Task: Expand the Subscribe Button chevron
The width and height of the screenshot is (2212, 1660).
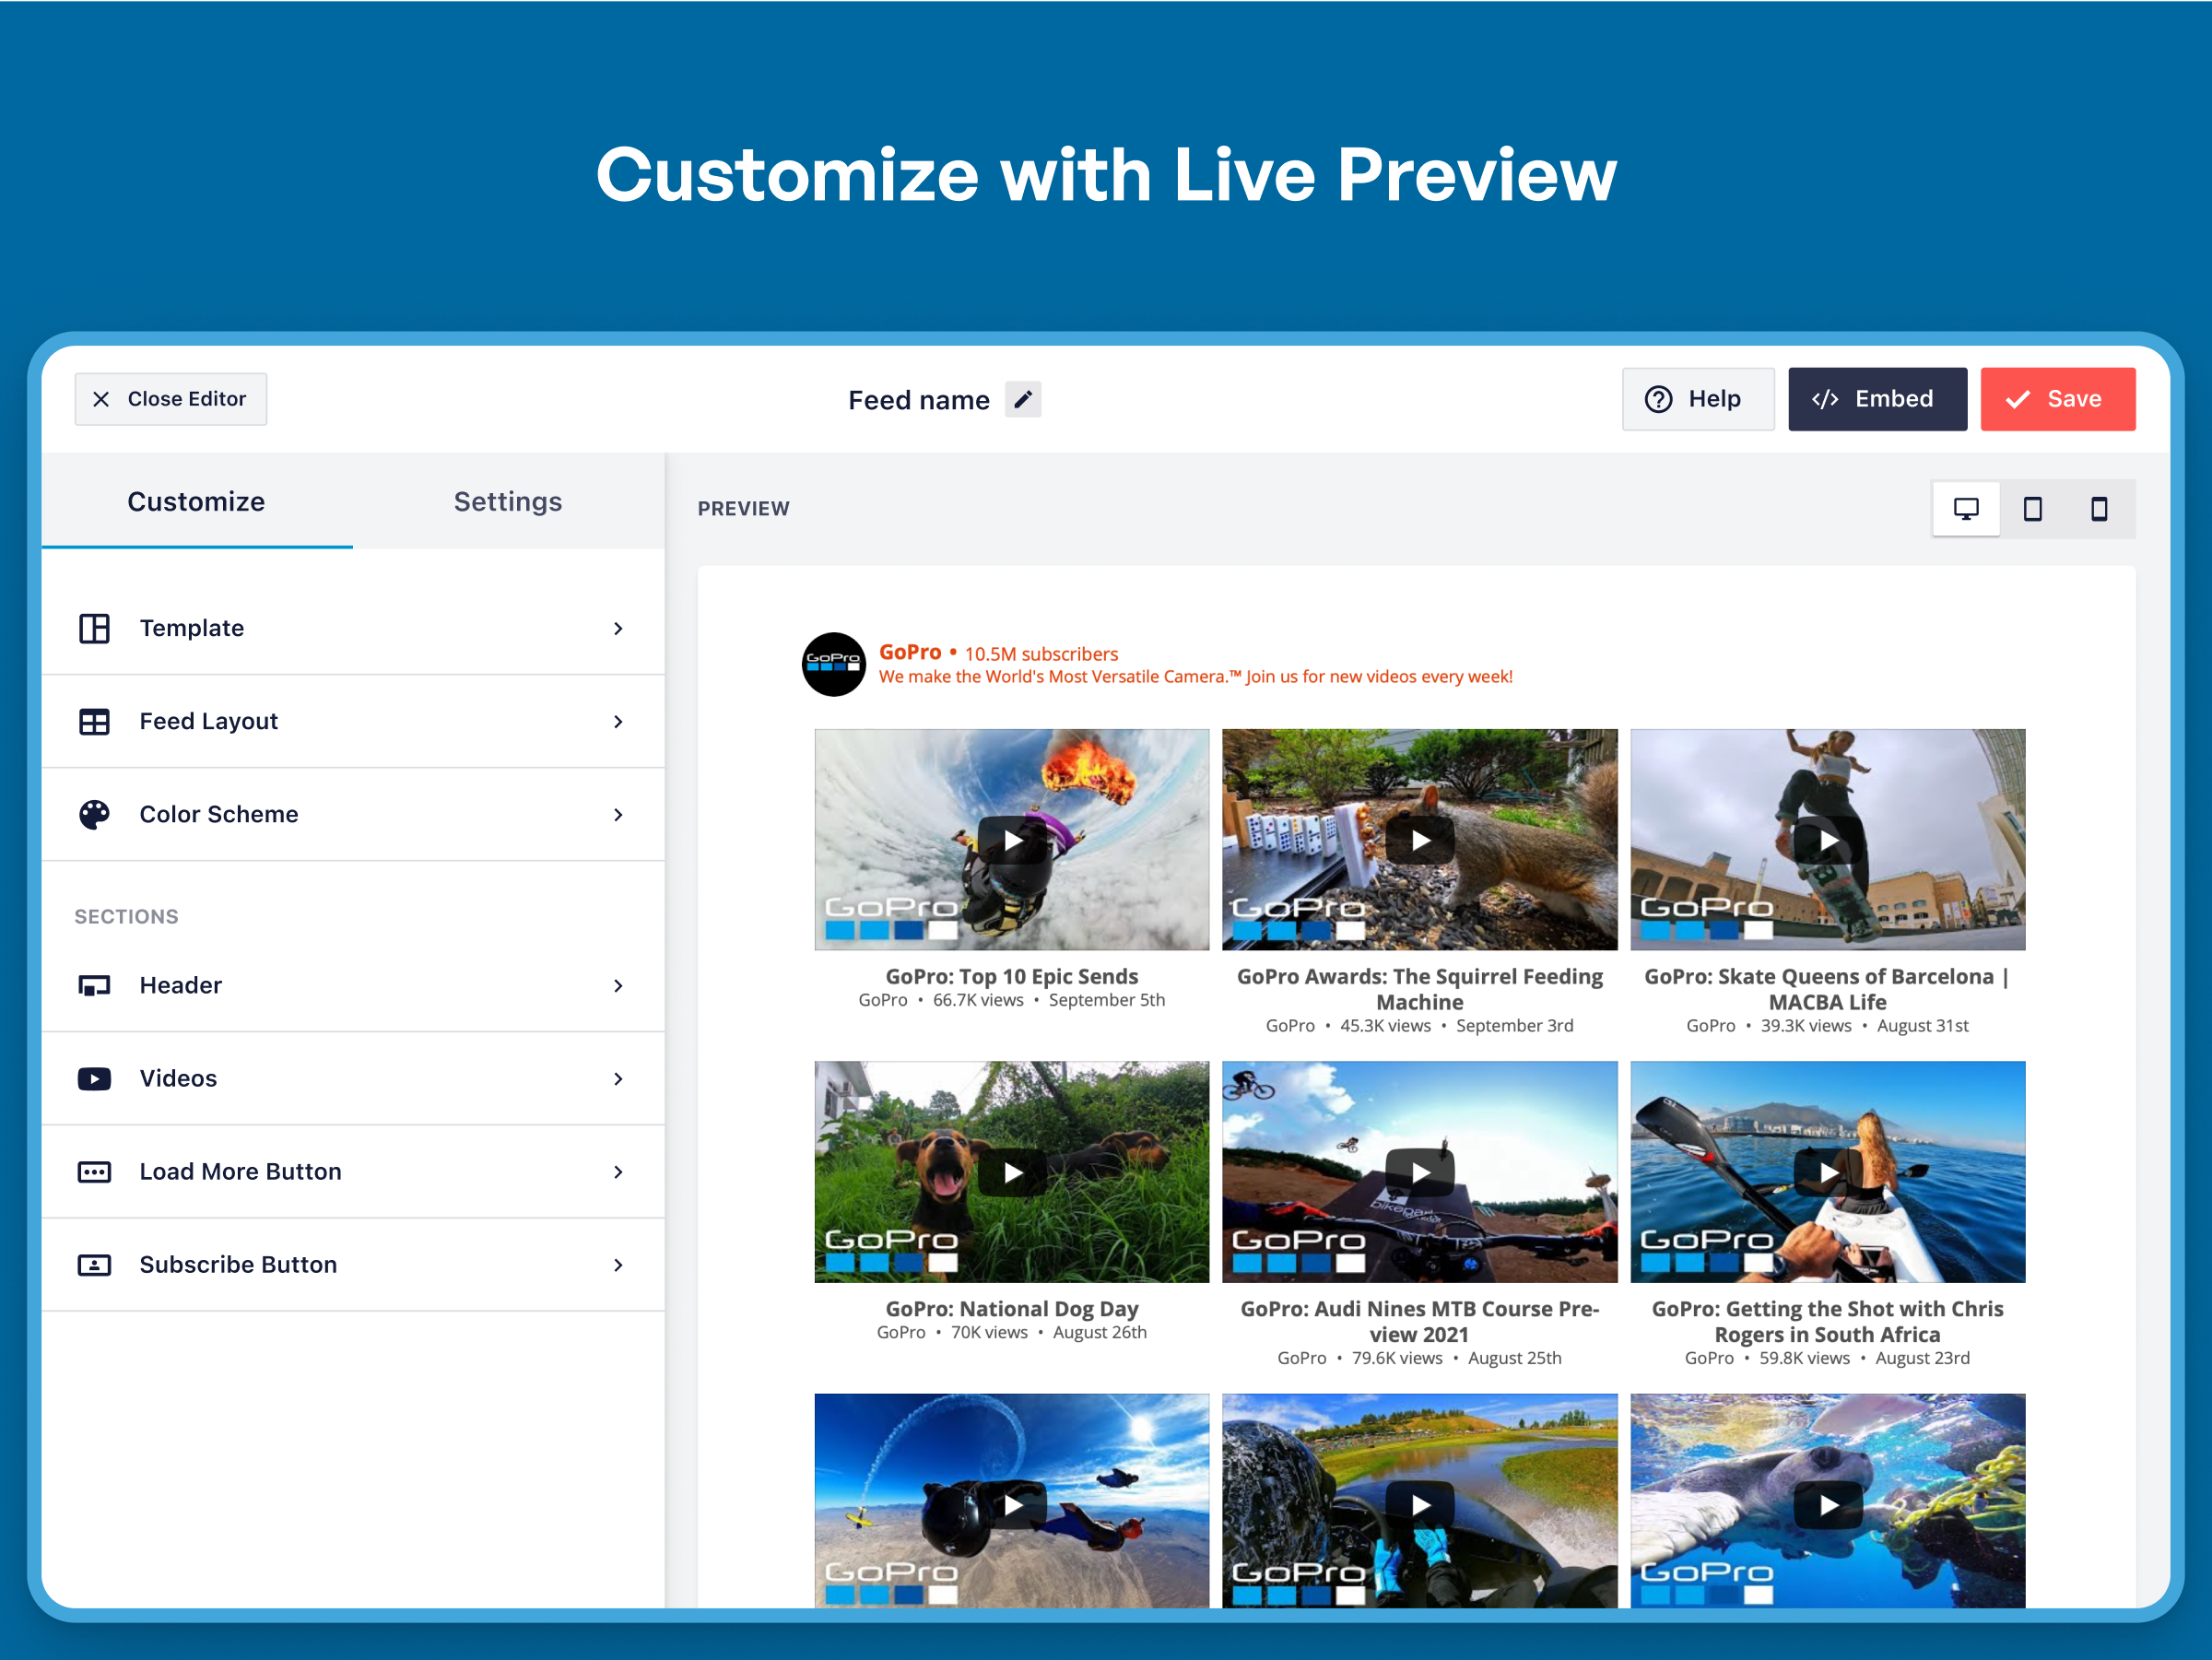Action: click(x=618, y=1264)
